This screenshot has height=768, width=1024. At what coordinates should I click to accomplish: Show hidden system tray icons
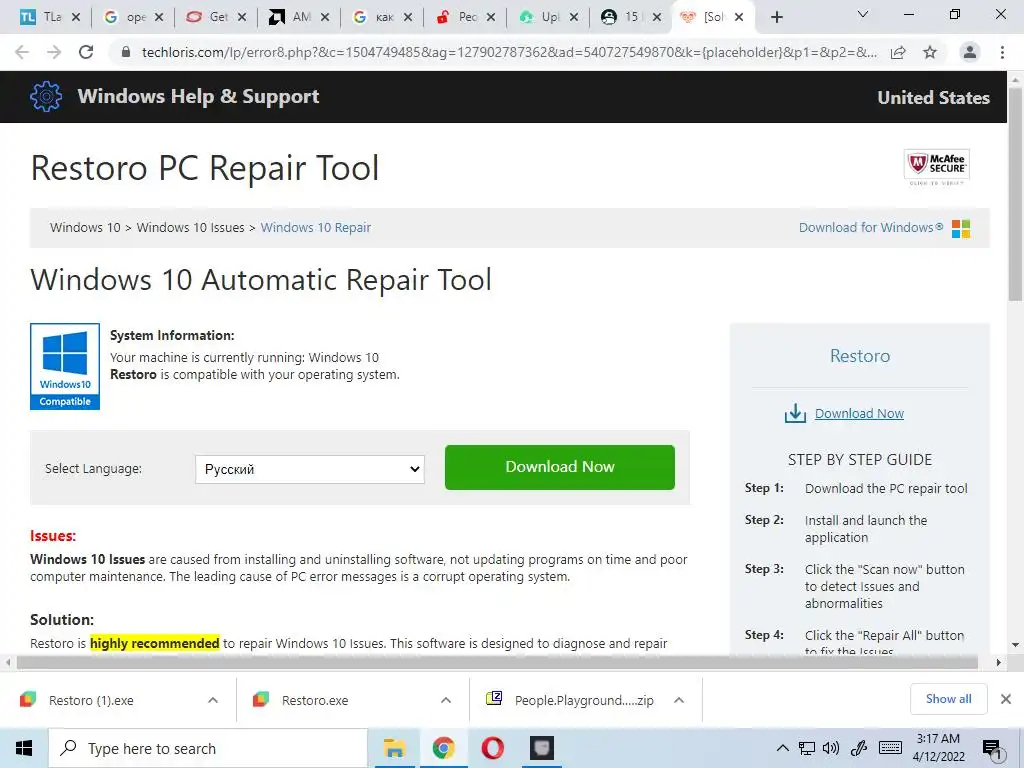pos(782,748)
